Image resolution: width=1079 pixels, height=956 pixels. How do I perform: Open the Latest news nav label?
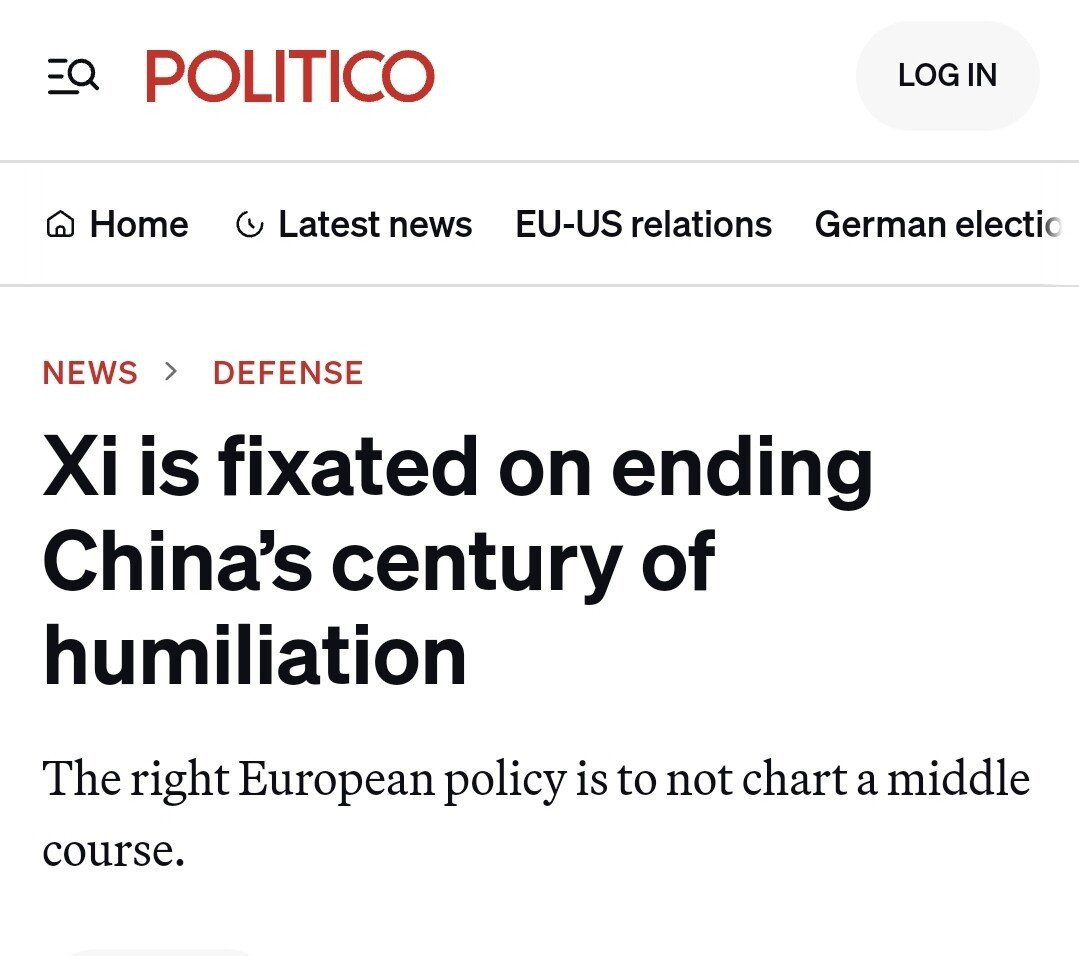(375, 225)
